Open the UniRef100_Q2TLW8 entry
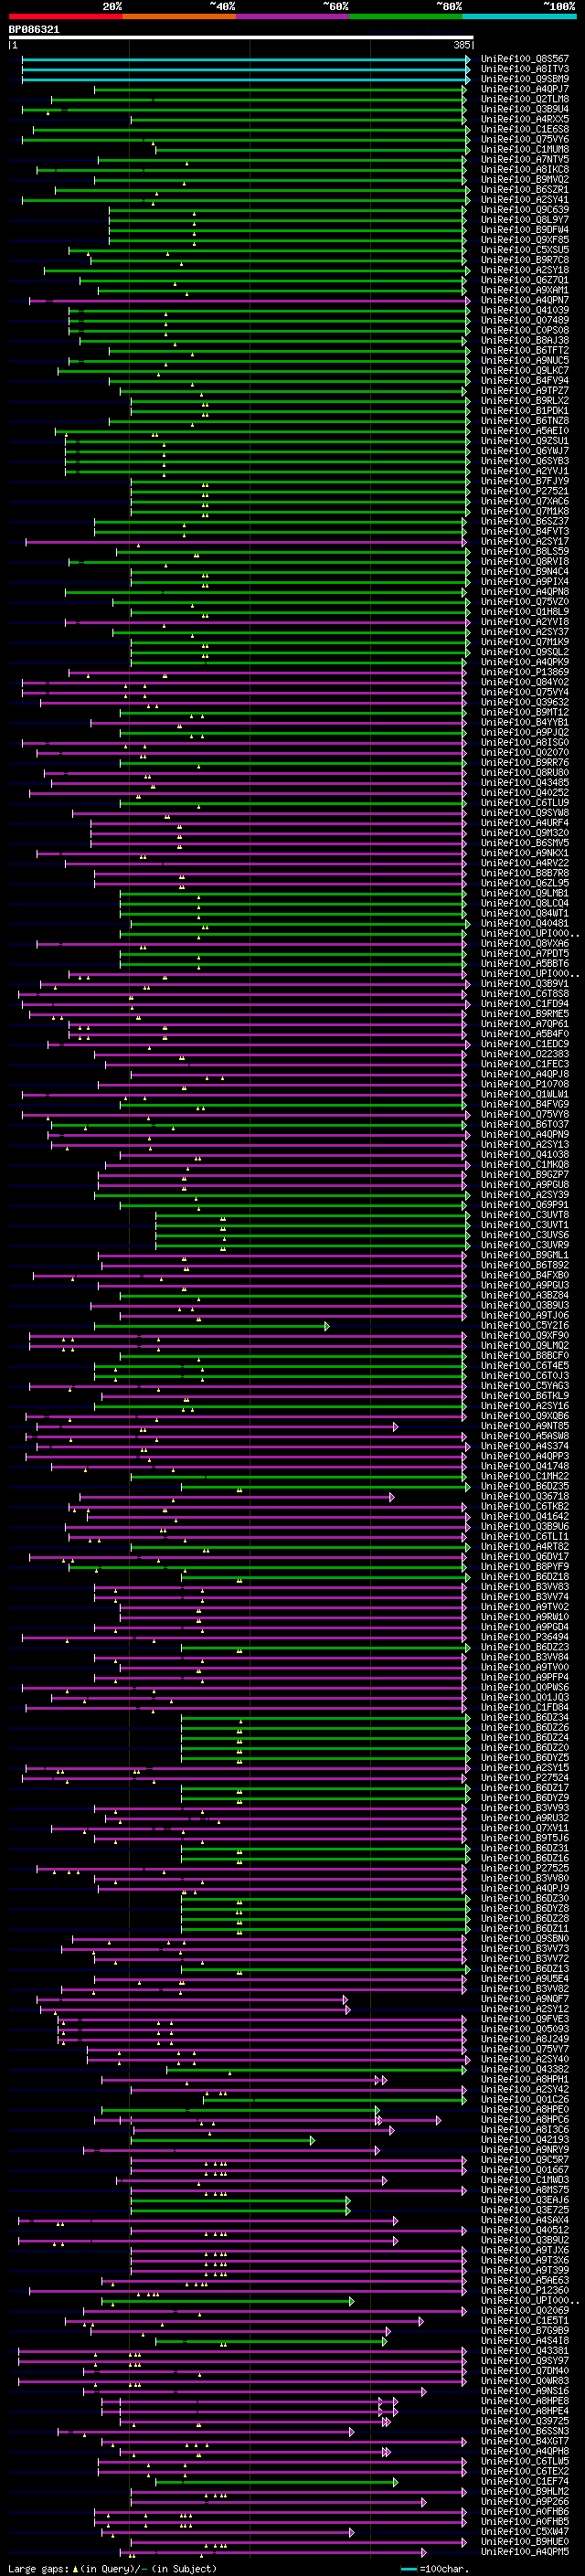The width and height of the screenshot is (585, 2576). pos(525,99)
